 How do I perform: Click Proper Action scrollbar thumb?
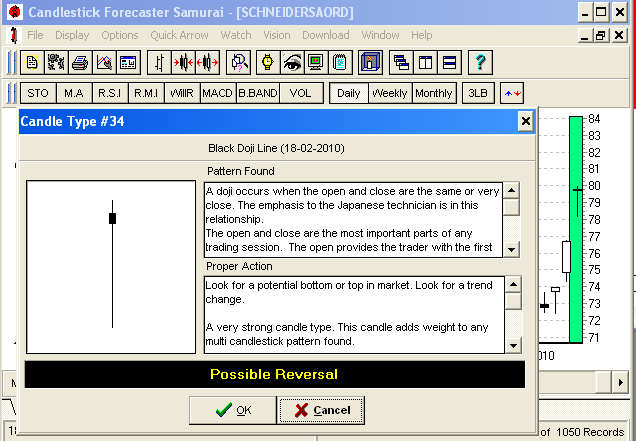(x=514, y=301)
